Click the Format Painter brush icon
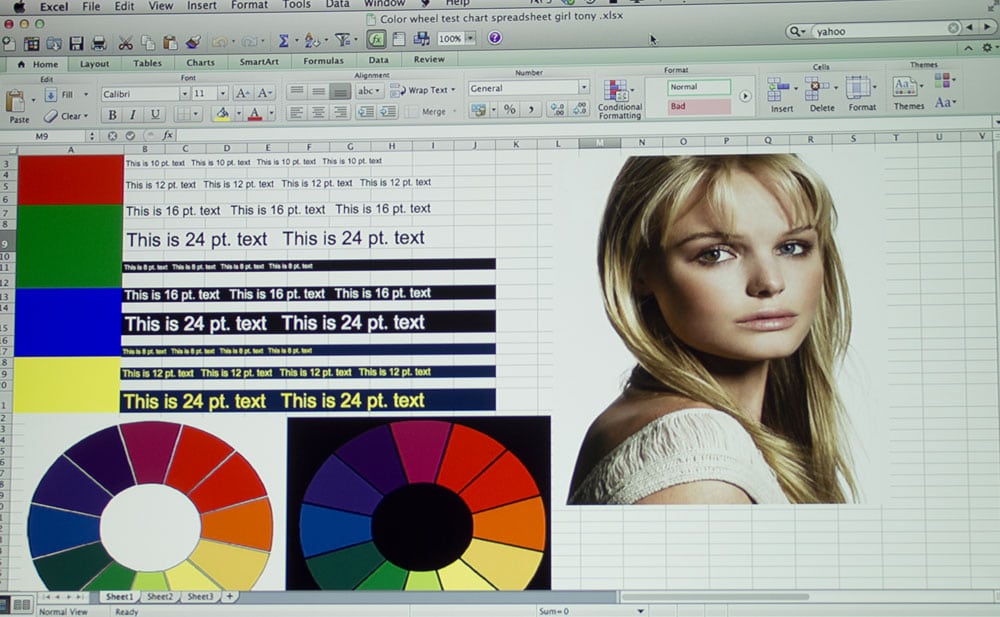The image size is (1000, 617). pyautogui.click(x=193, y=42)
